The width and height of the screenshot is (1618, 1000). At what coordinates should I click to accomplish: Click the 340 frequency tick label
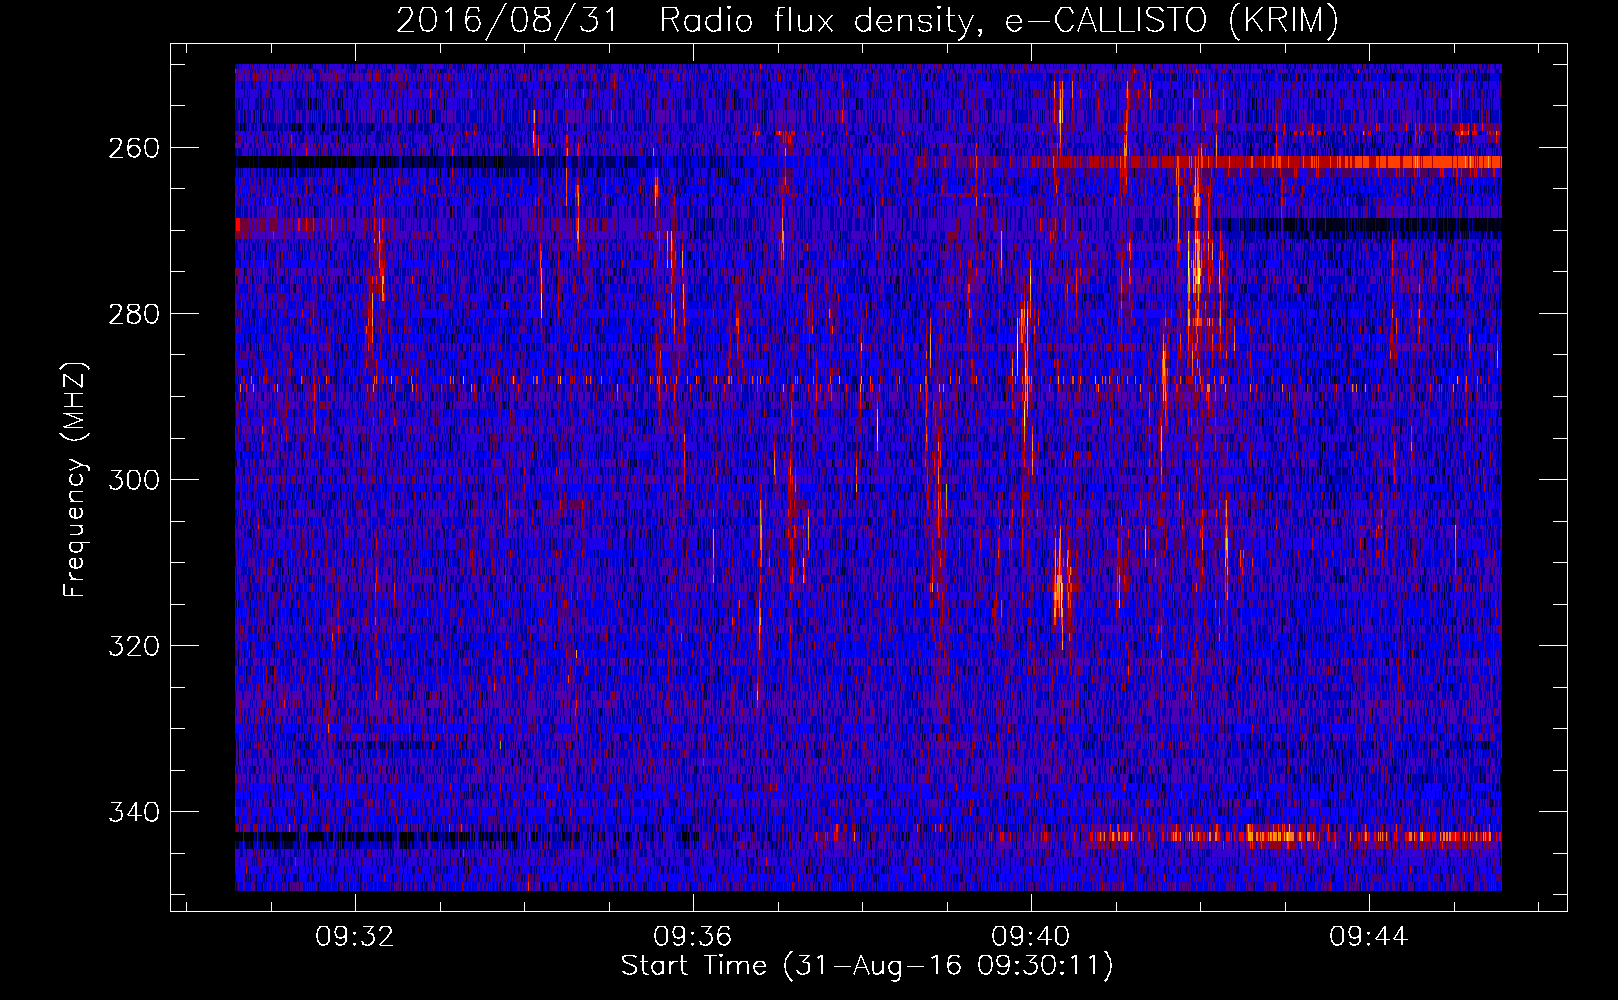pyautogui.click(x=134, y=812)
